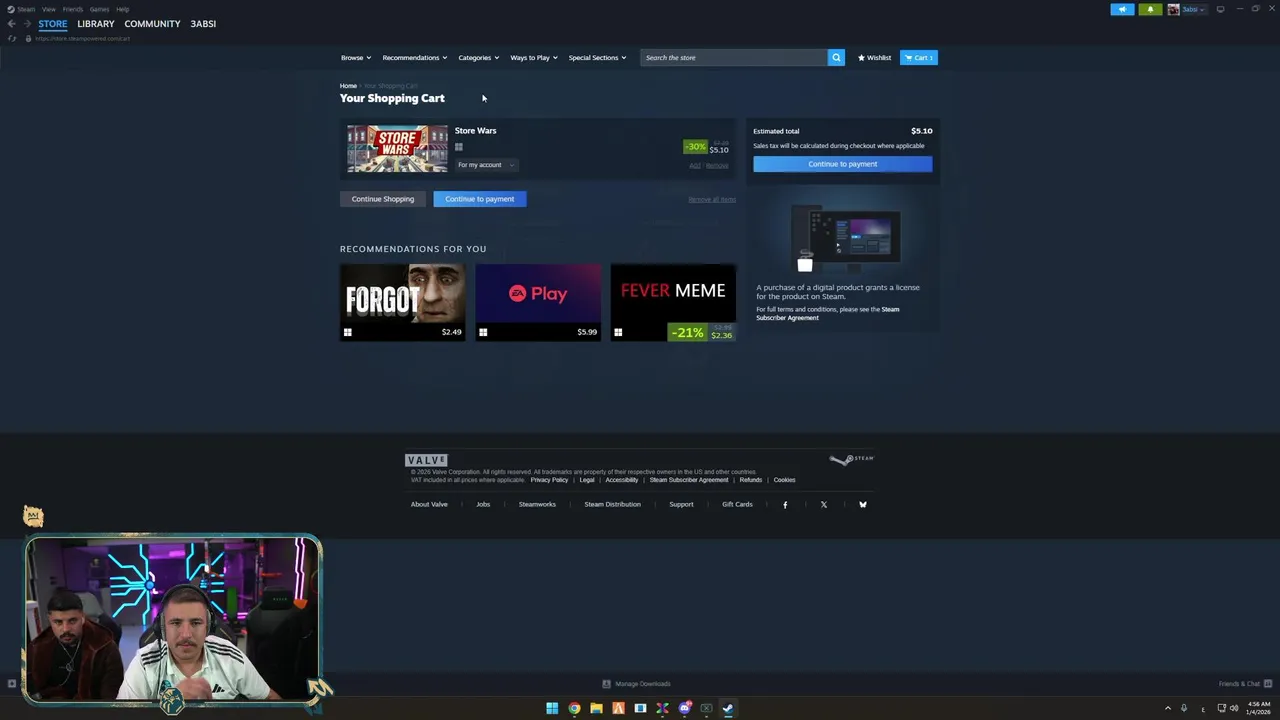
Task: Go to Home breadcrumb link
Action: (348, 86)
